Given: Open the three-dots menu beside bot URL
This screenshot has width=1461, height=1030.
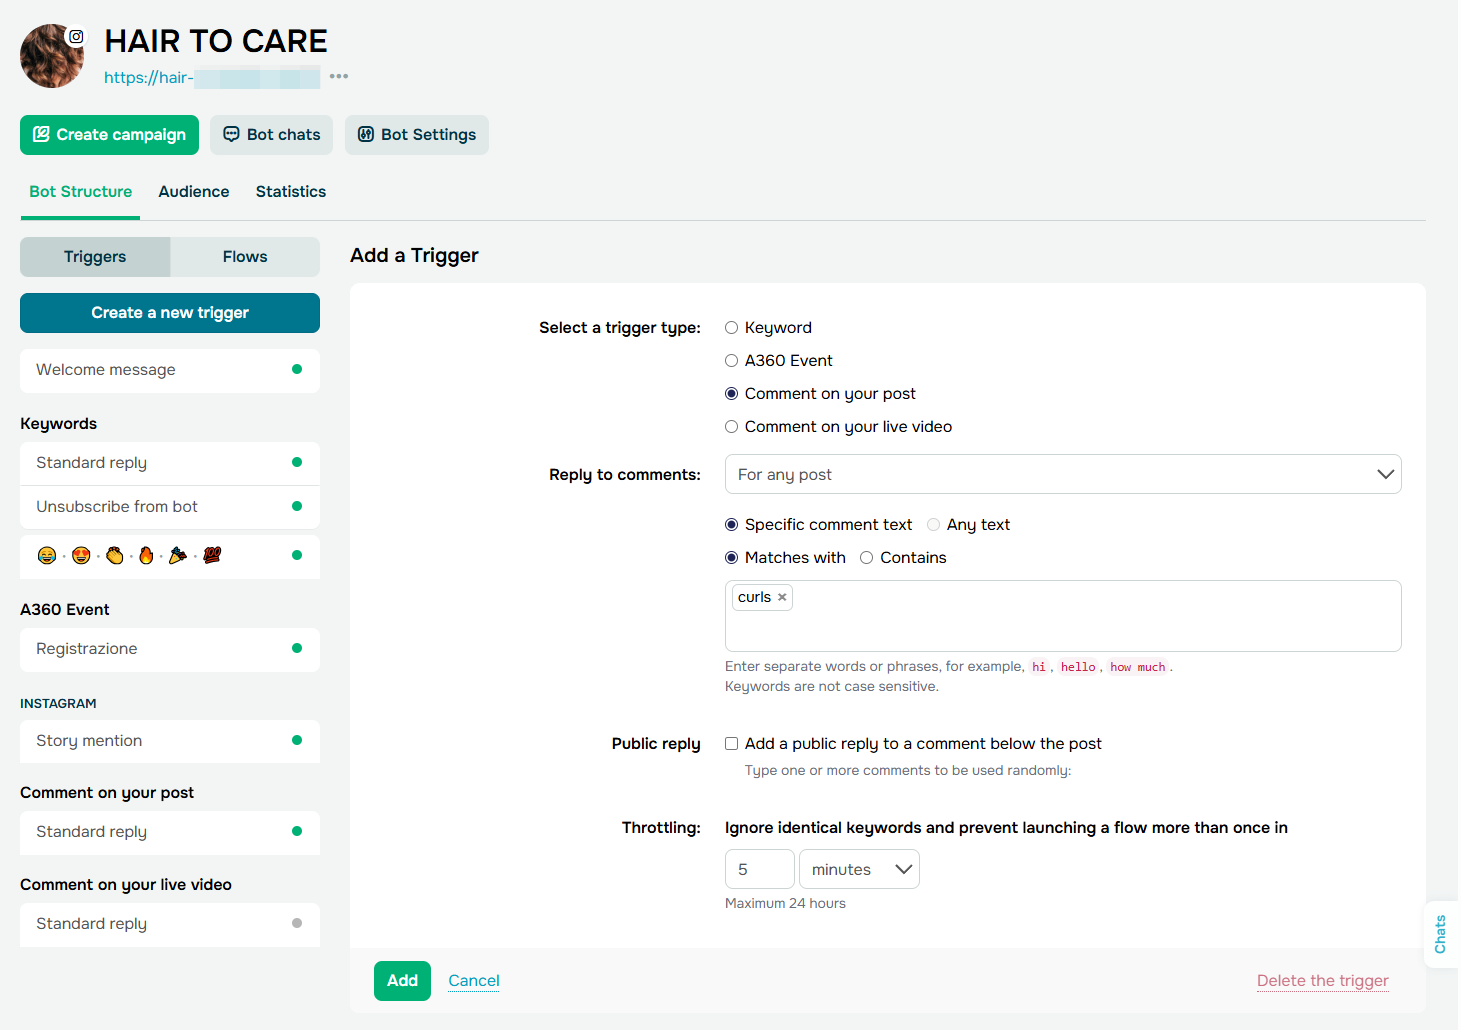Looking at the screenshot, I should click(339, 76).
